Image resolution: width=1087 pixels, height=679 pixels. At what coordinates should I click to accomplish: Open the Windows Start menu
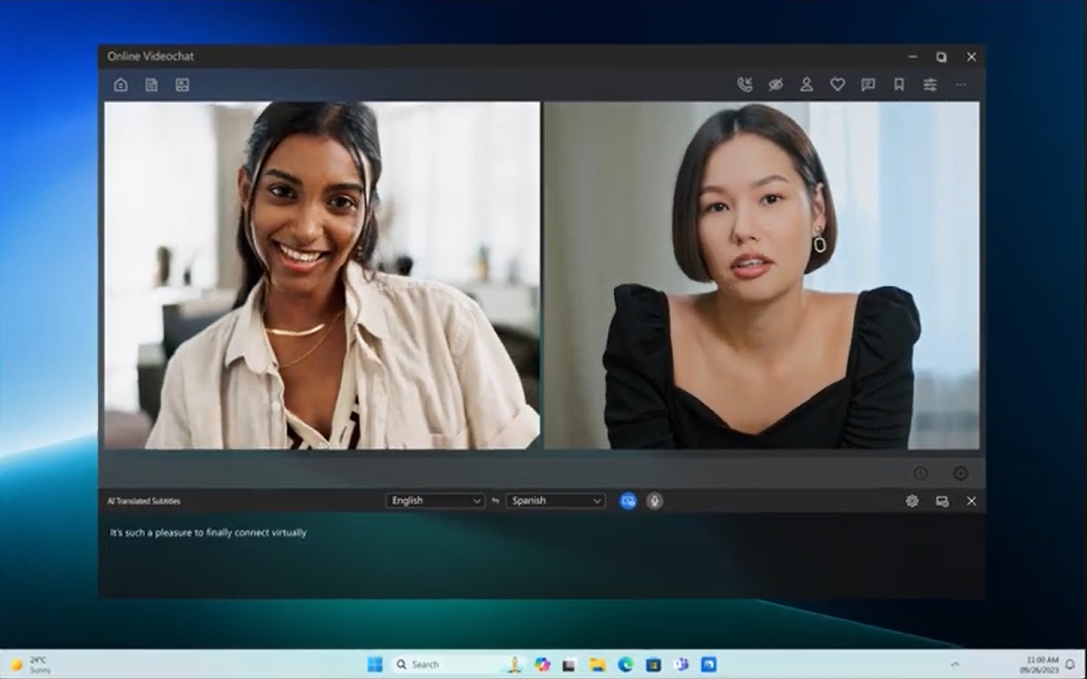click(x=375, y=664)
